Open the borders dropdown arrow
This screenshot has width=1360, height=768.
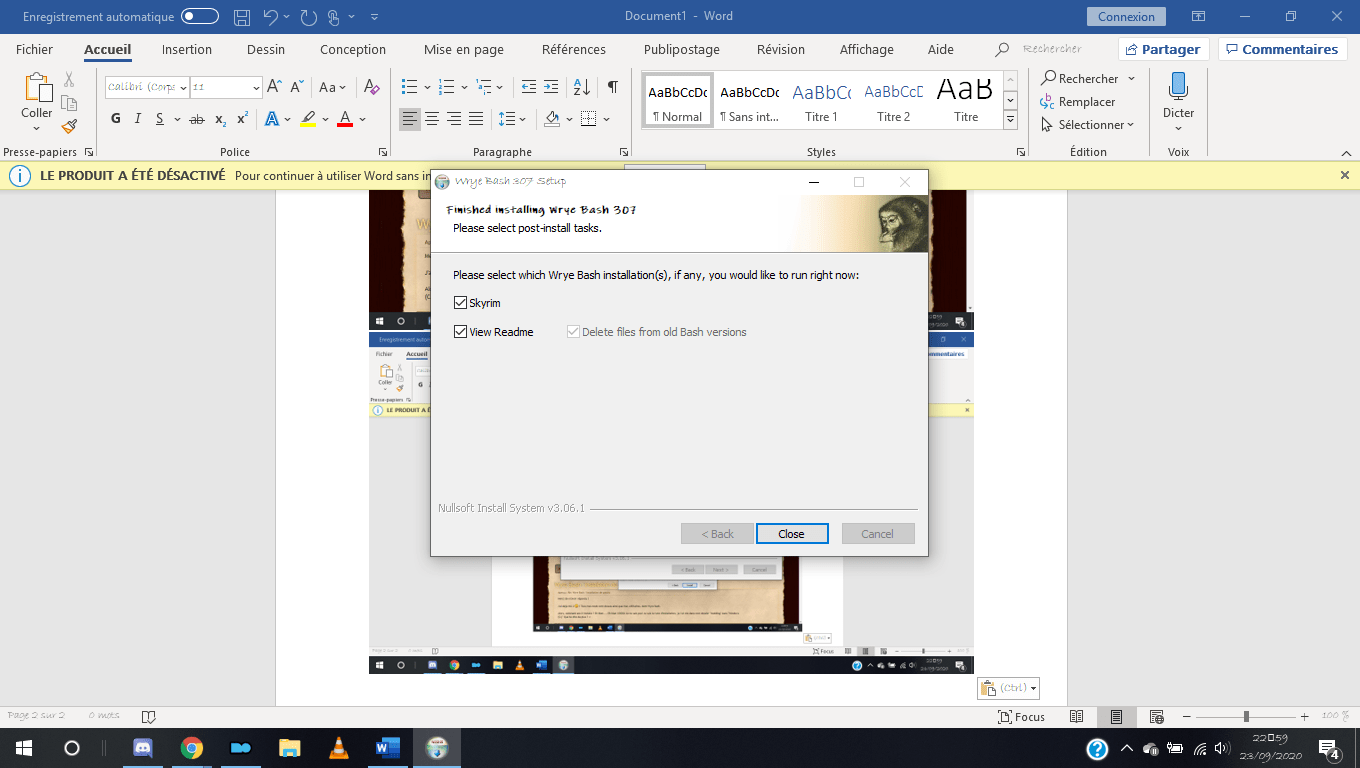[607, 119]
